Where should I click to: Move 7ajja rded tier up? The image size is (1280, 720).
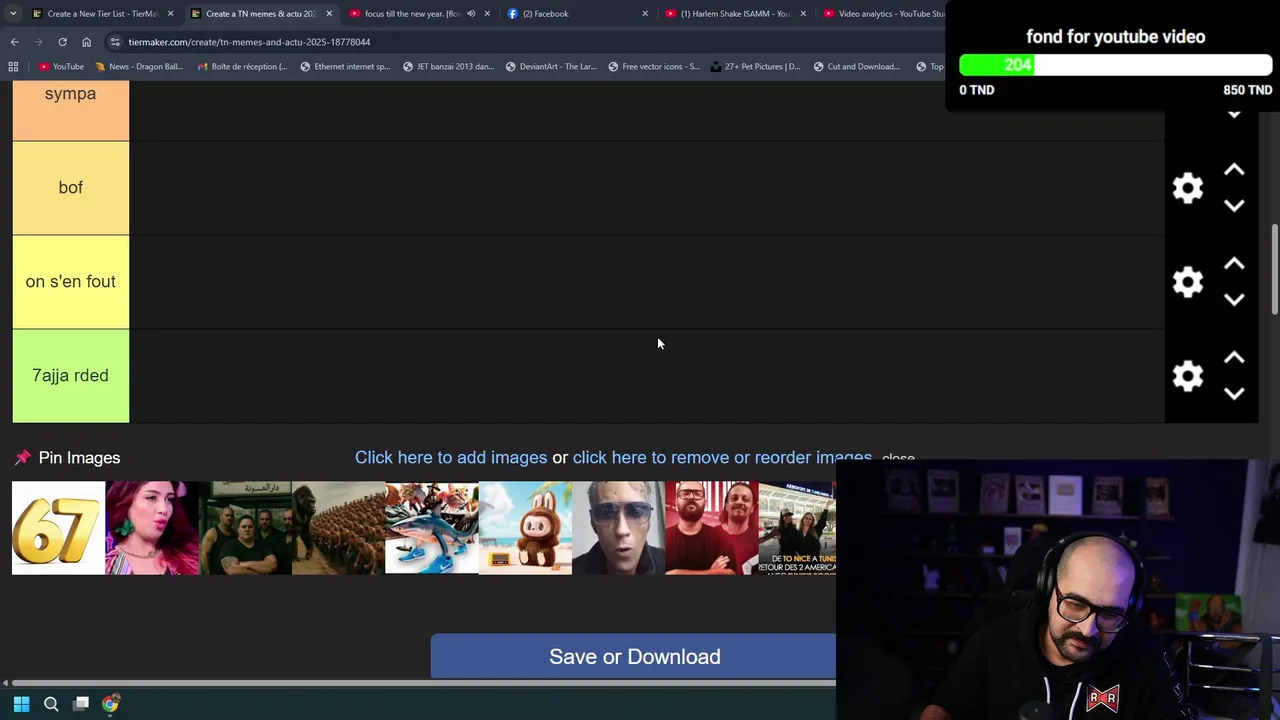[1234, 358]
